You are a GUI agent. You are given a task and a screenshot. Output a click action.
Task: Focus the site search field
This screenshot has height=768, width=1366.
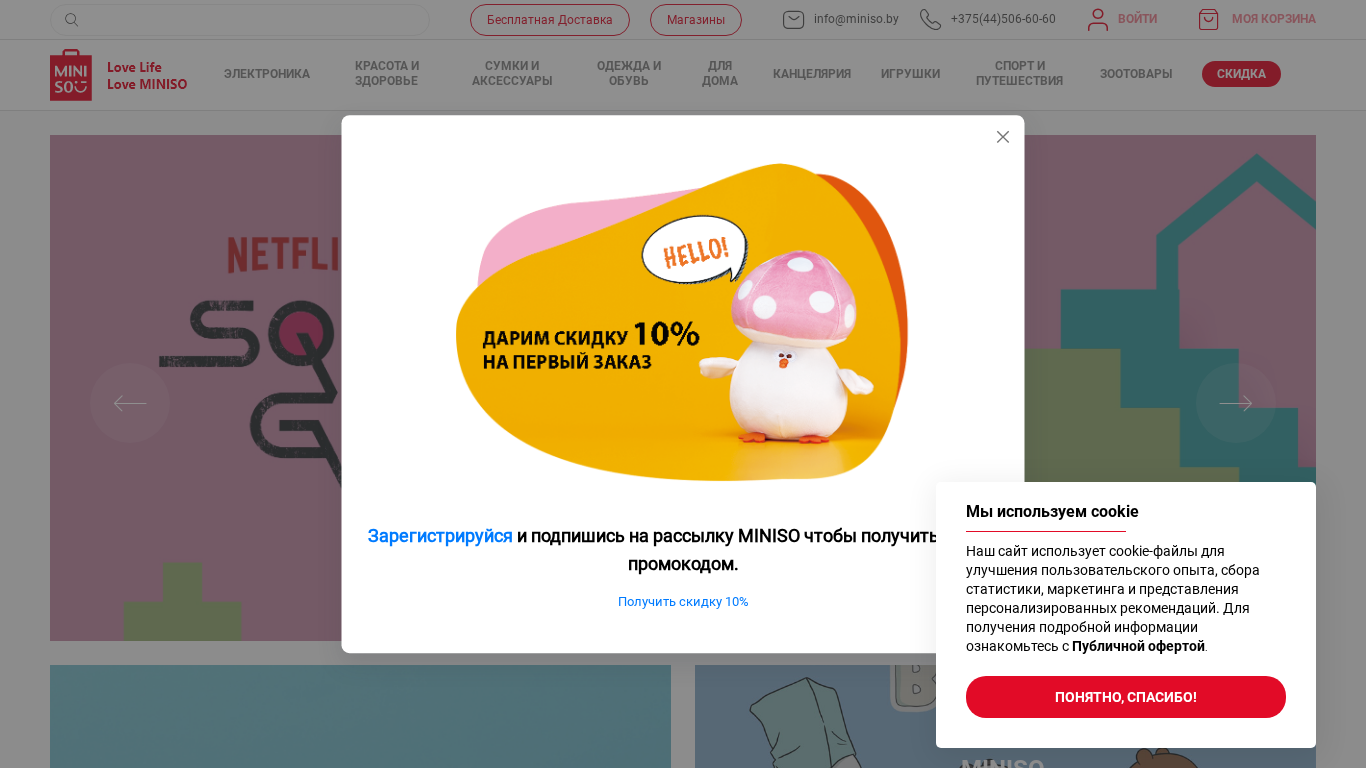click(240, 20)
